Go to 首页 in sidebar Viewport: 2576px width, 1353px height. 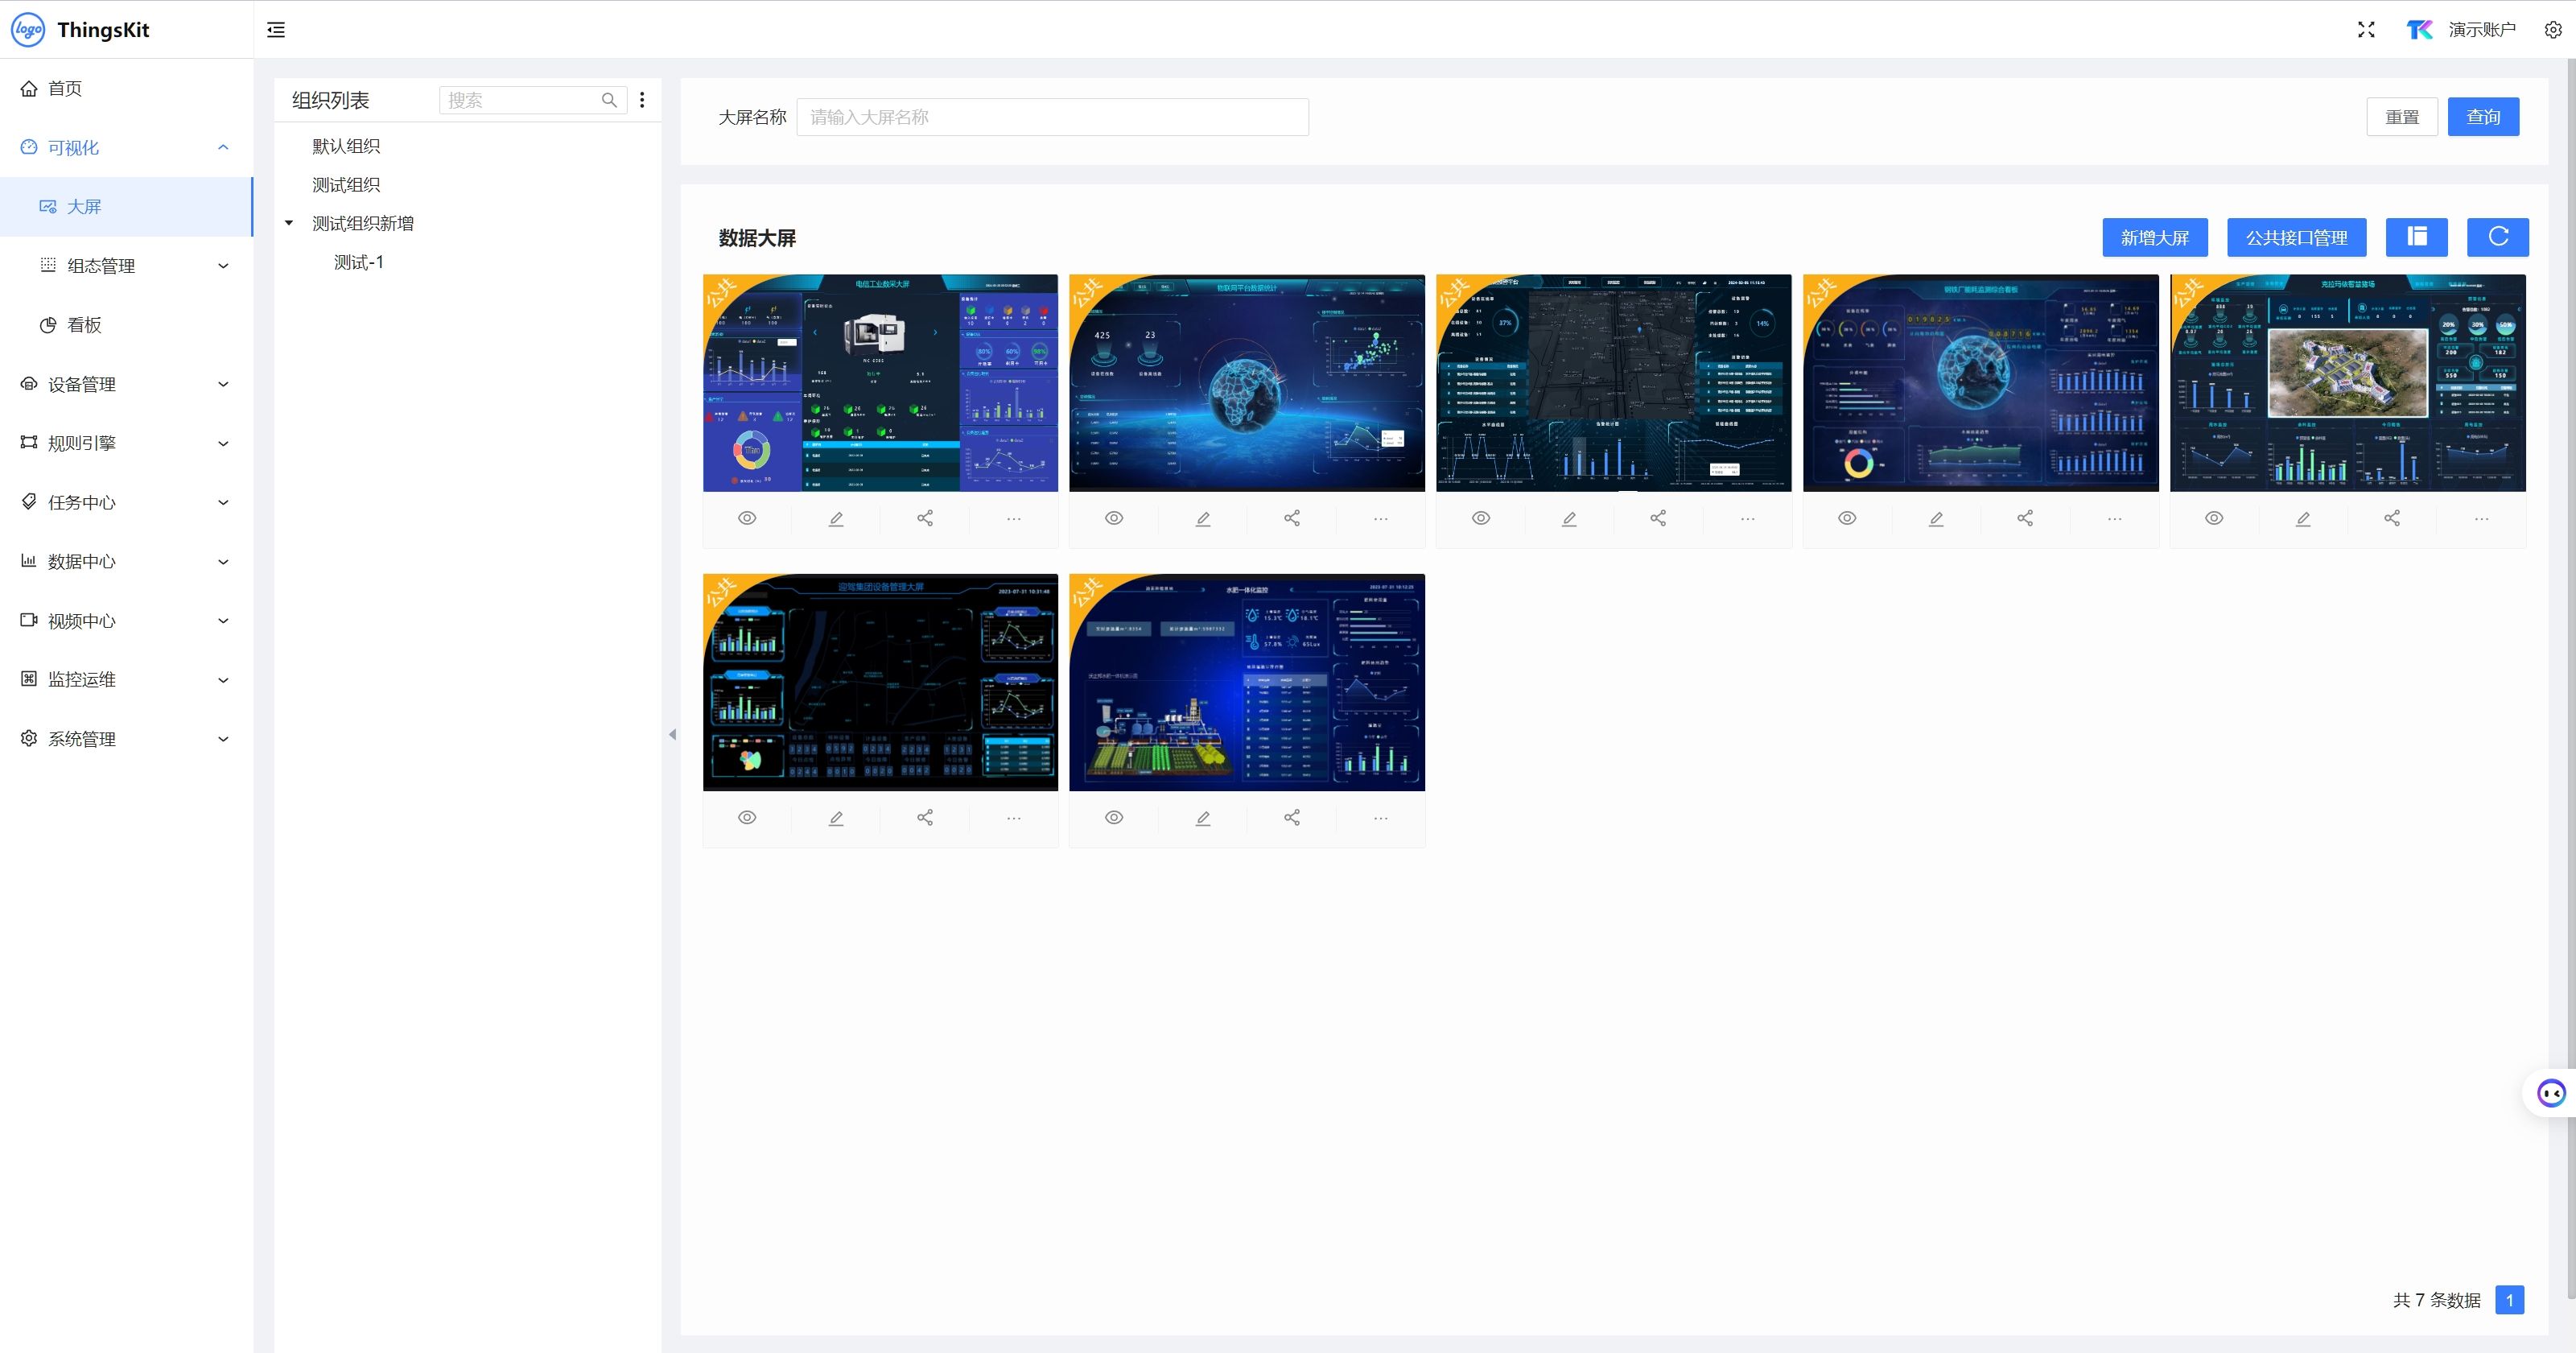pos(65,88)
